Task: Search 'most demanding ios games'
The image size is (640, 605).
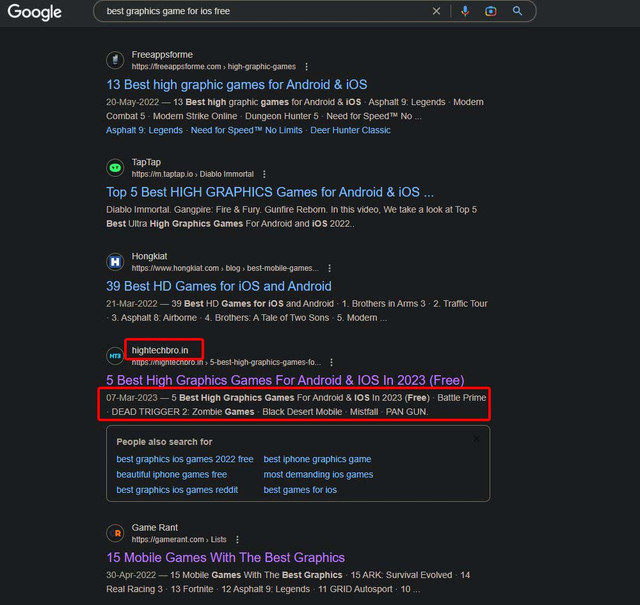Action: pyautogui.click(x=318, y=474)
